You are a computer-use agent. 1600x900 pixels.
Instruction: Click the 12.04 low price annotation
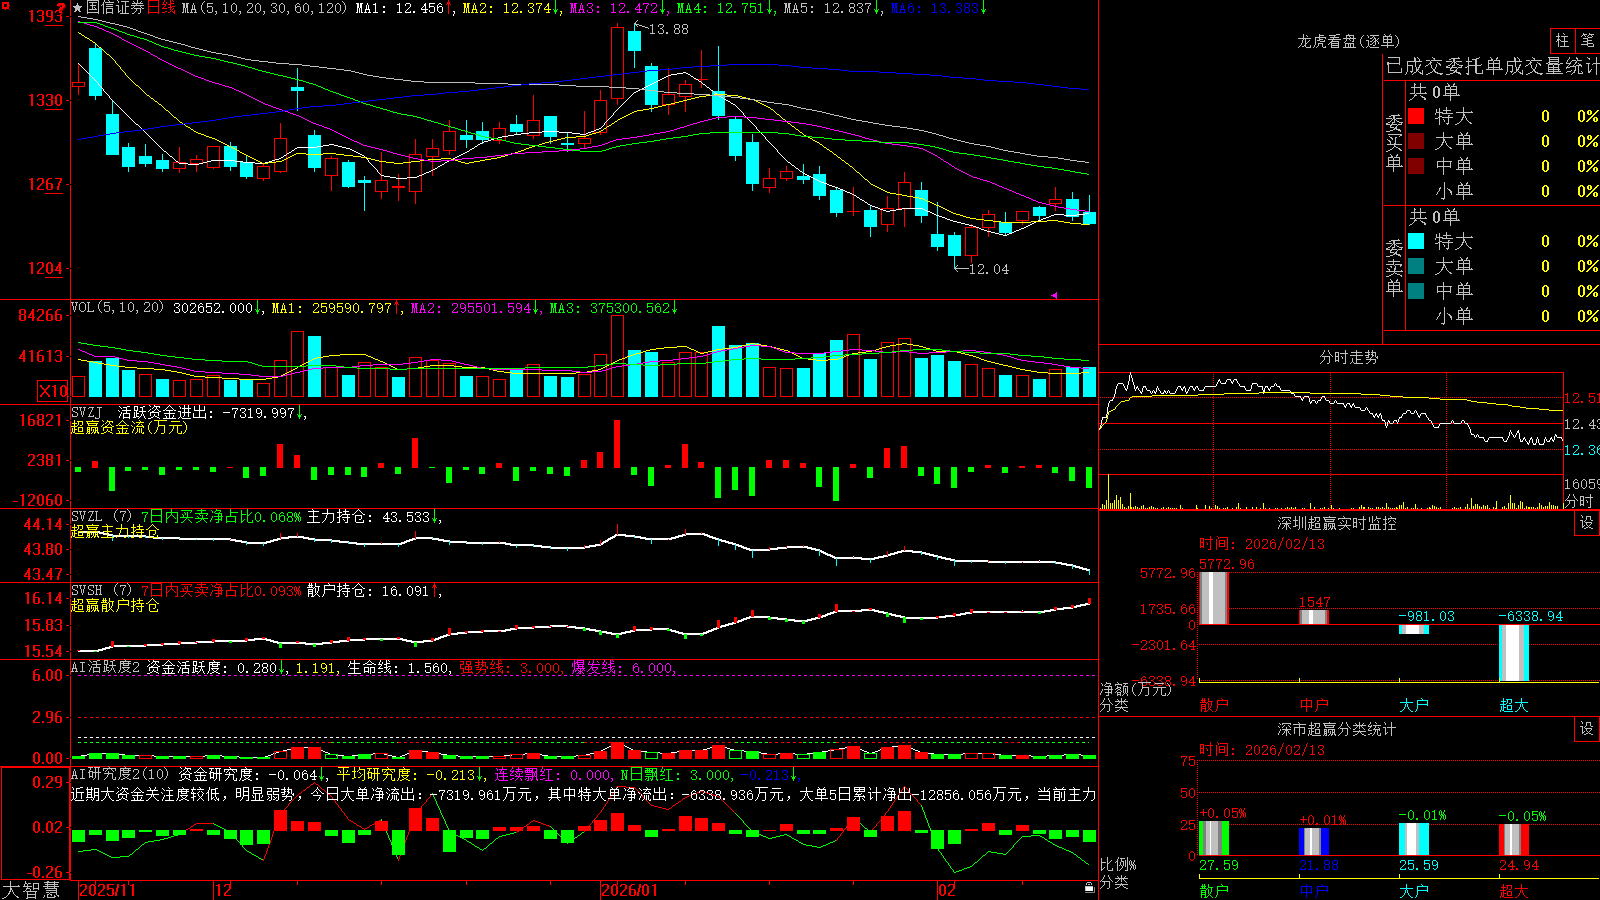click(x=989, y=269)
